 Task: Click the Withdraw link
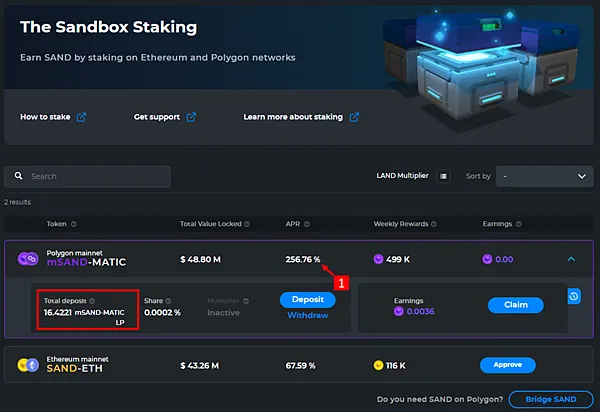coord(308,315)
